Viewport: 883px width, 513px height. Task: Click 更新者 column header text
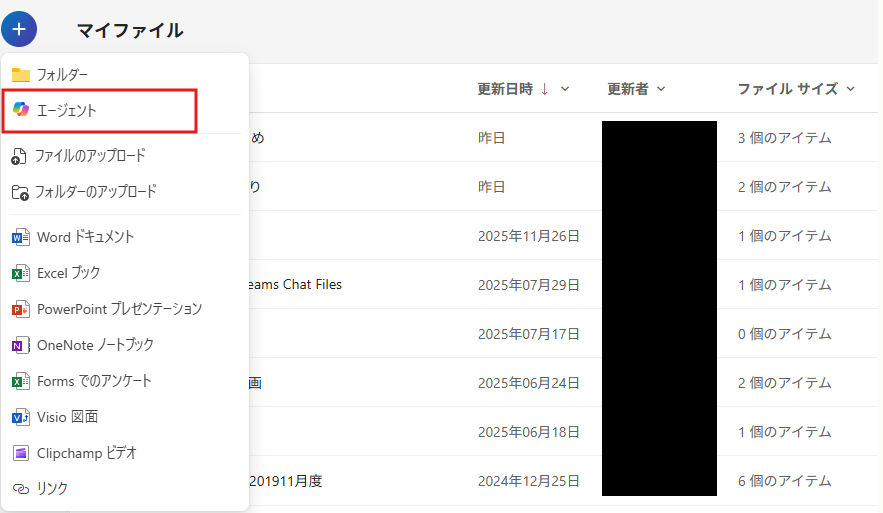click(x=628, y=89)
